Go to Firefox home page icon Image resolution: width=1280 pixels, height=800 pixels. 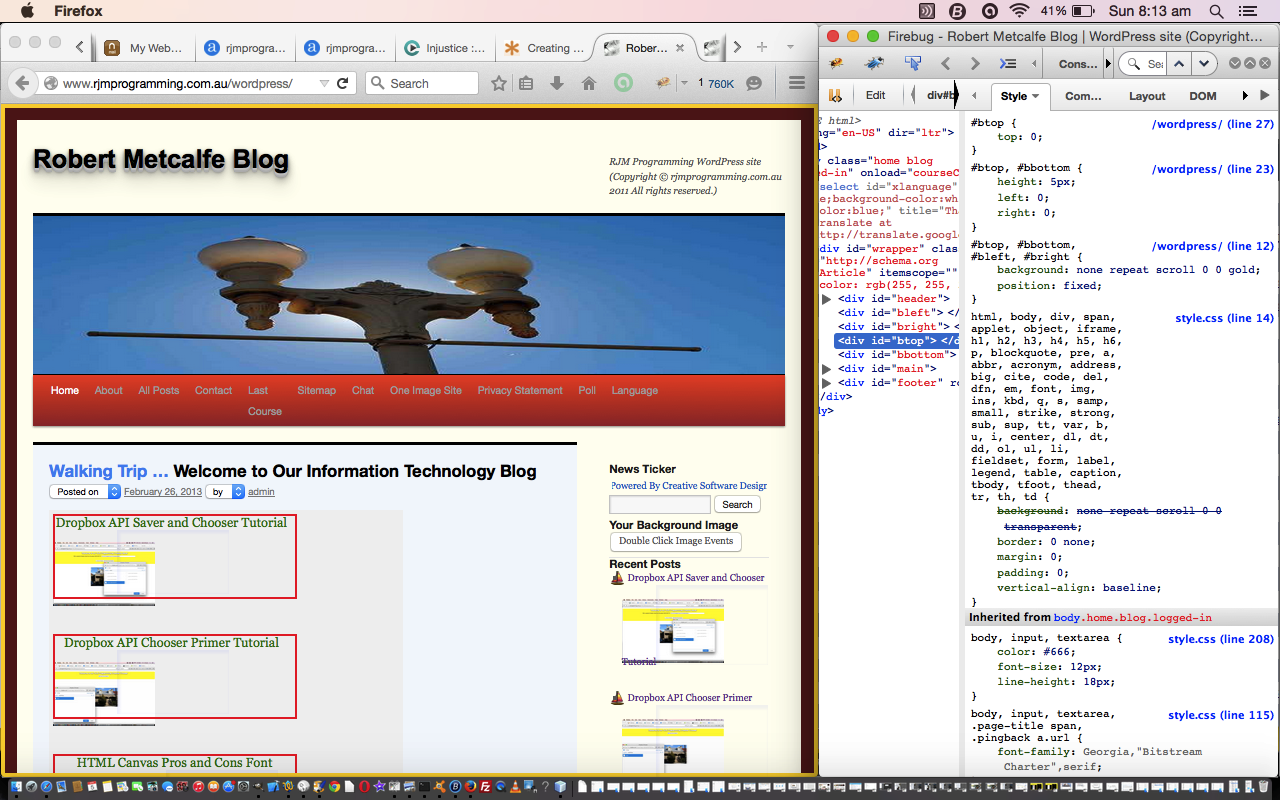pos(589,83)
